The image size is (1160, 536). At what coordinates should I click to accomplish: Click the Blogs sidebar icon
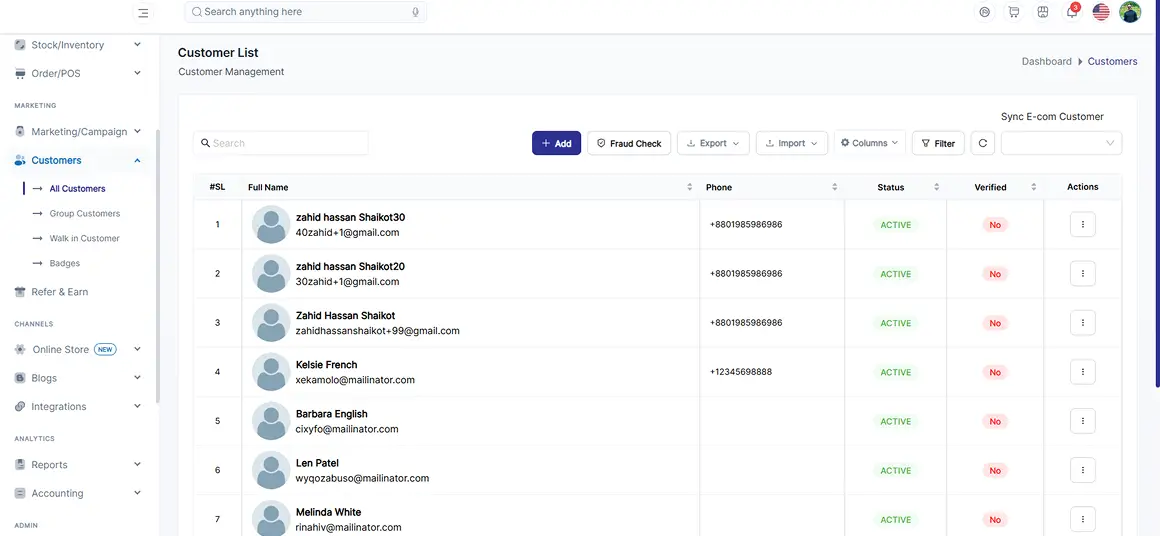click(20, 378)
